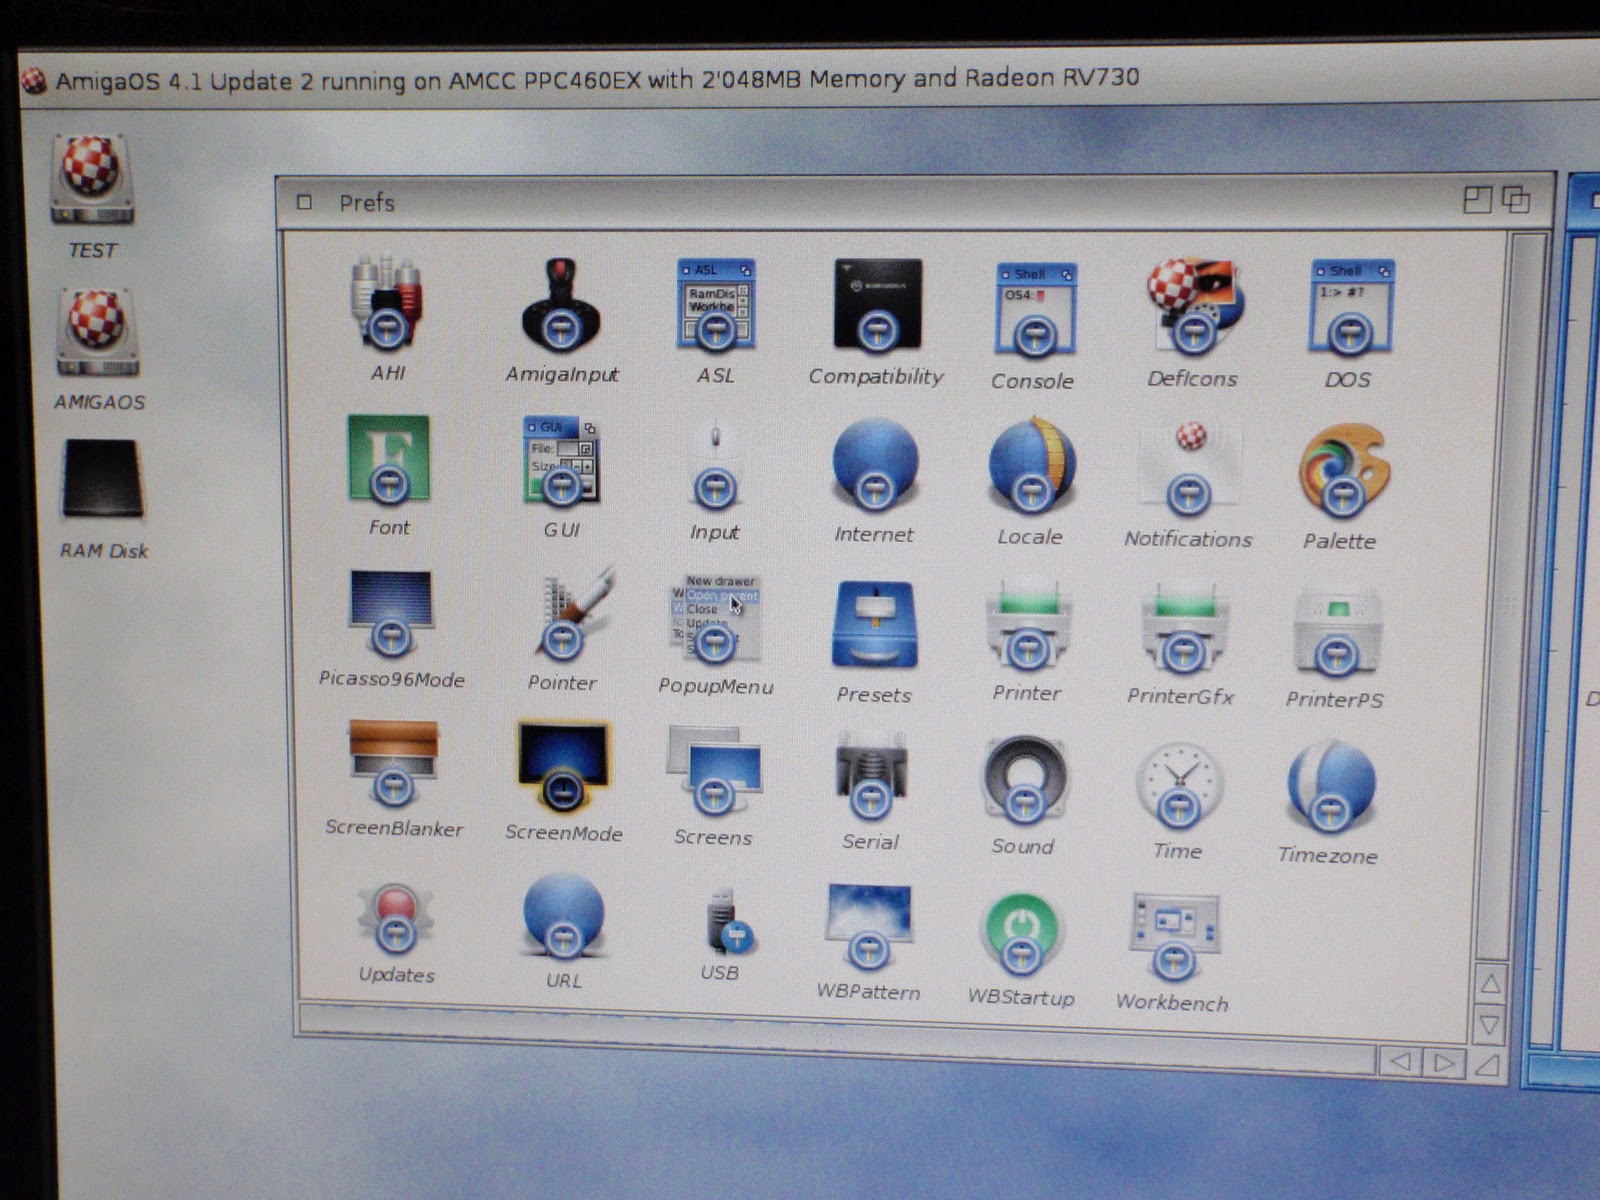The image size is (1600, 1200).
Task: Open the Screens preferences icon
Action: 714,770
